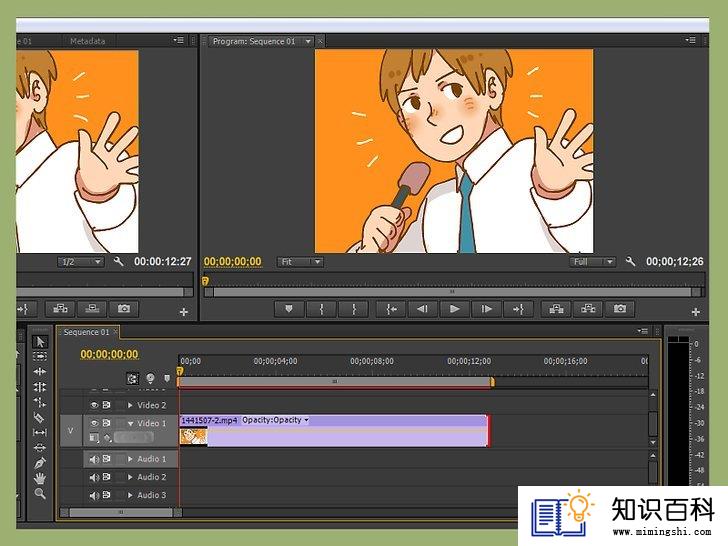Image resolution: width=728 pixels, height=546 pixels.
Task: Select the Rate Stretch tool
Action: (40, 402)
